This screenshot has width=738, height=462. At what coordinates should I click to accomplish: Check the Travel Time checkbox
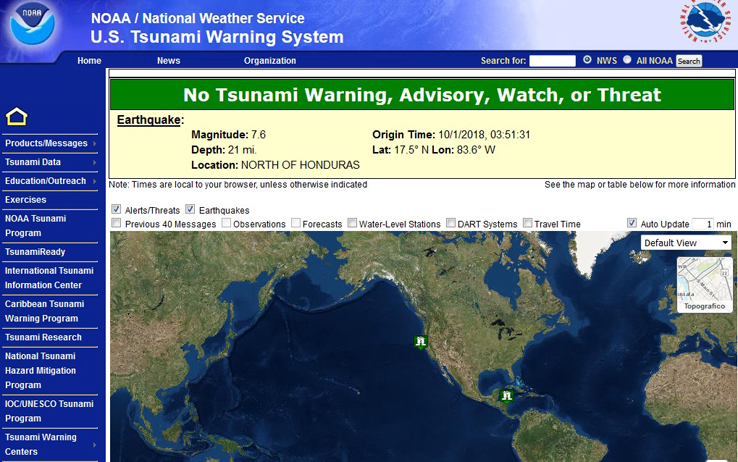pos(528,223)
